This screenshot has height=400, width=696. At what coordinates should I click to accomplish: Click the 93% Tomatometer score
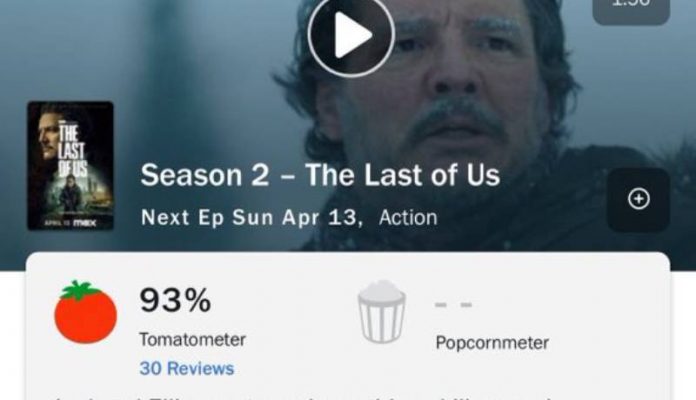click(x=175, y=301)
